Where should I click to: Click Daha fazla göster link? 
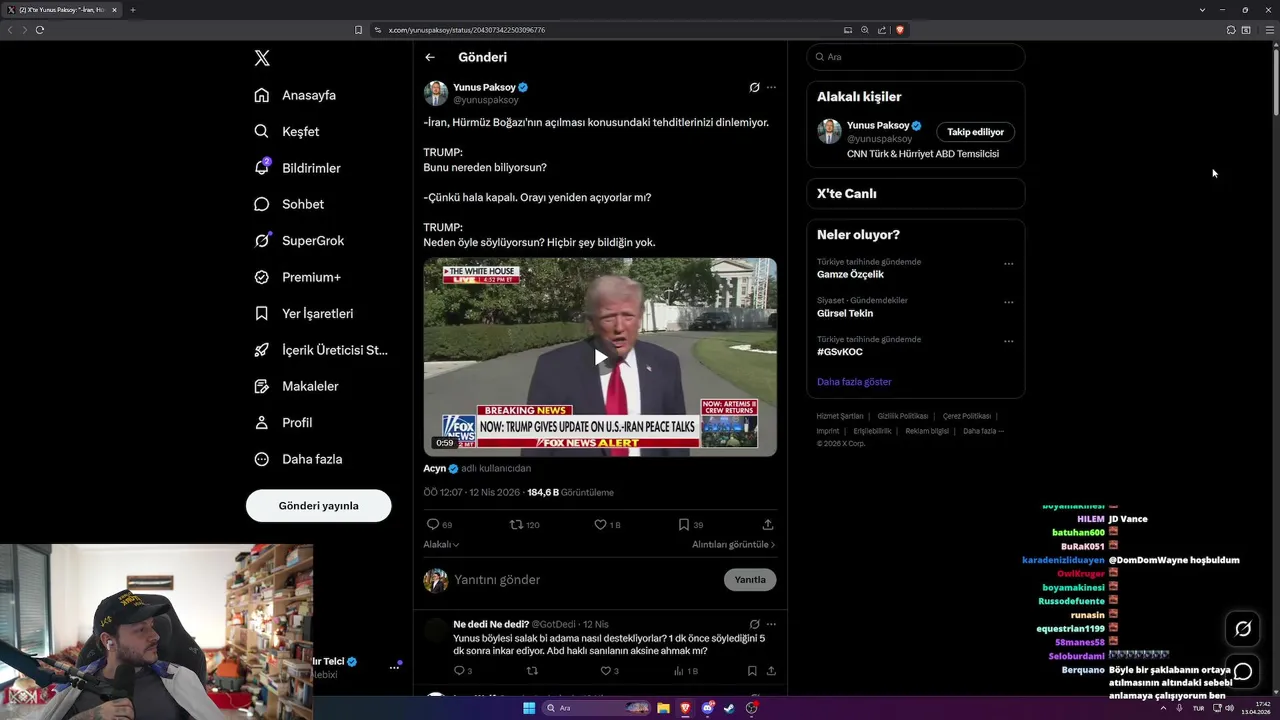[854, 382]
